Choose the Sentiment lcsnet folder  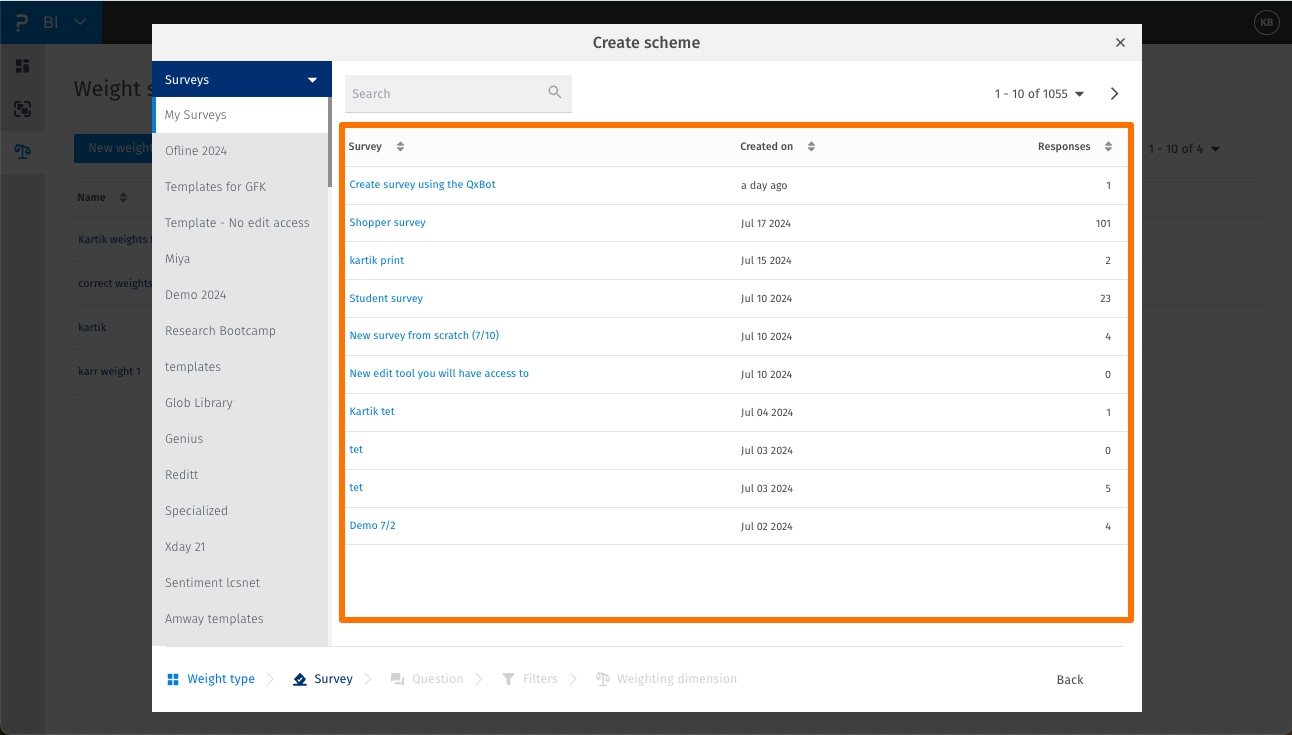point(240,583)
